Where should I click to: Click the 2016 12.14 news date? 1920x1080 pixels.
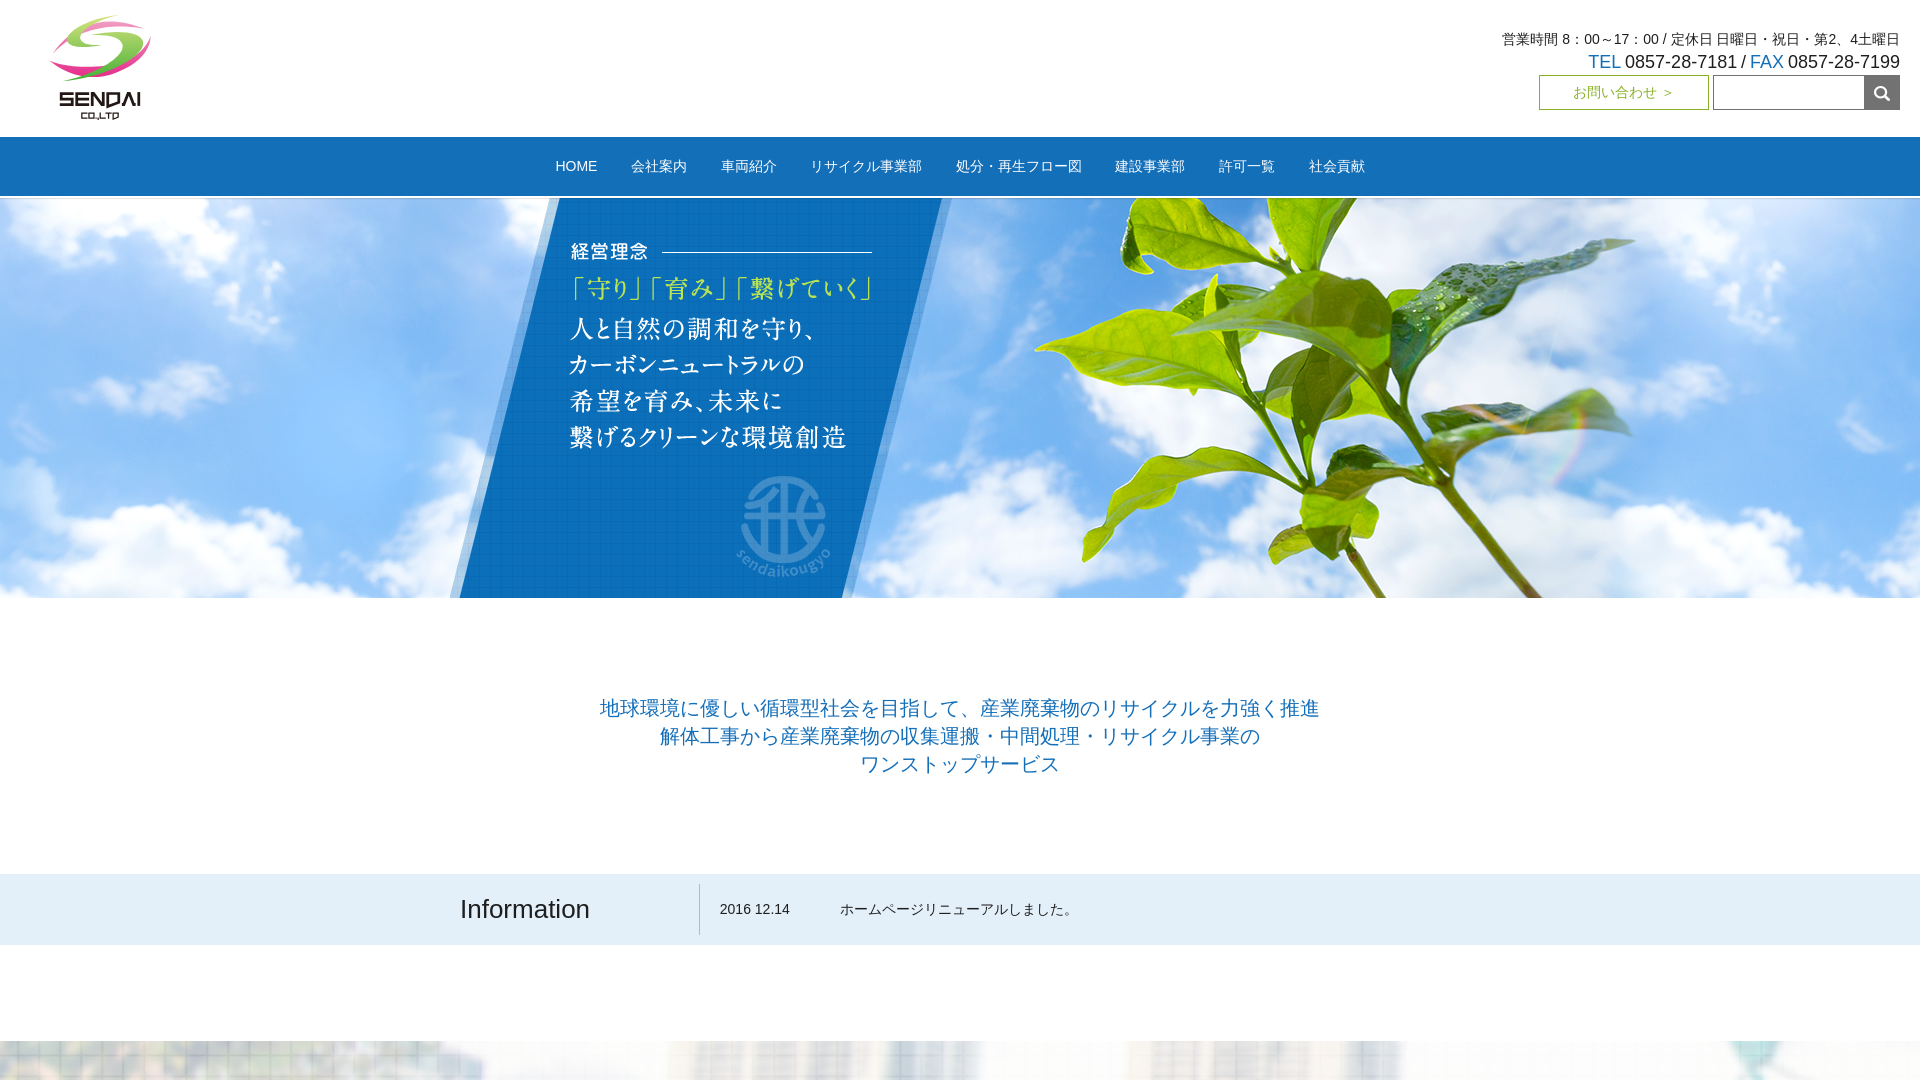754,909
